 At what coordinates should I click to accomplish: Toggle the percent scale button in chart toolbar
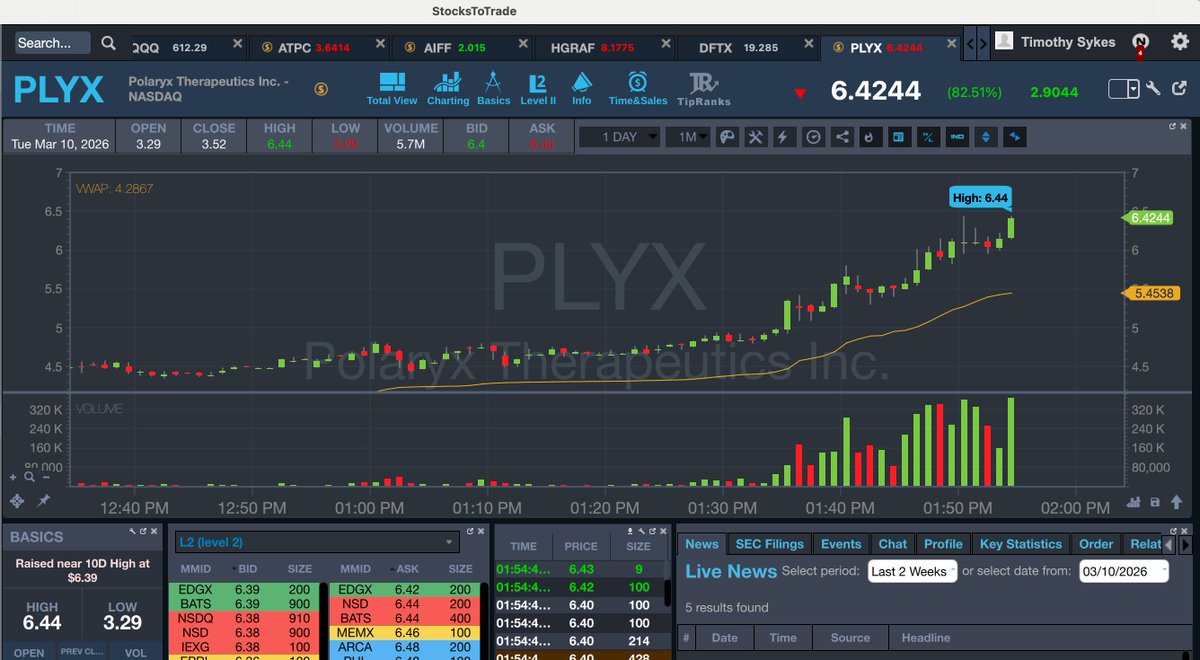click(x=928, y=137)
